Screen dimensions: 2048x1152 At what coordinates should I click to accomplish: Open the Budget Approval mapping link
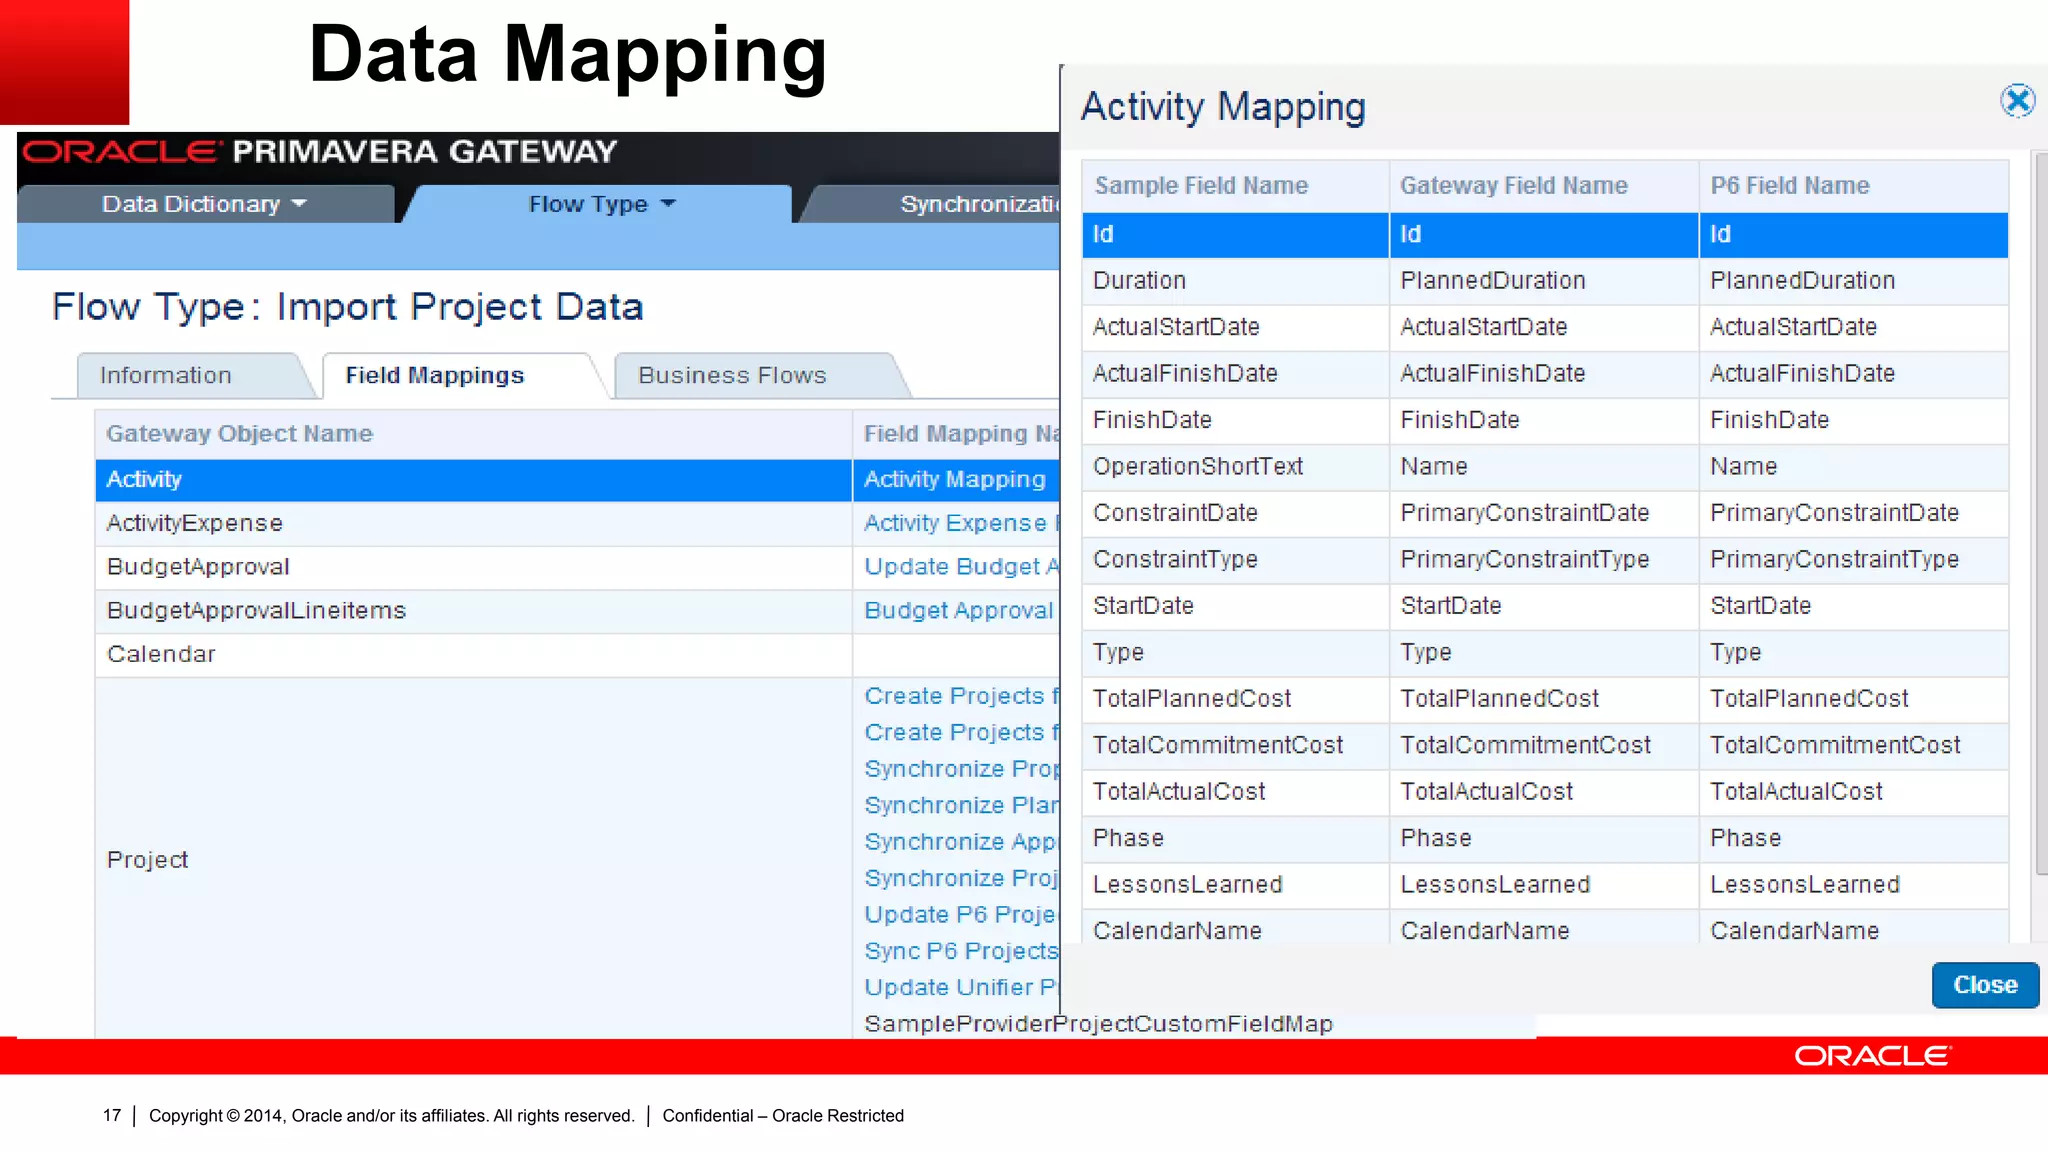[x=958, y=611]
